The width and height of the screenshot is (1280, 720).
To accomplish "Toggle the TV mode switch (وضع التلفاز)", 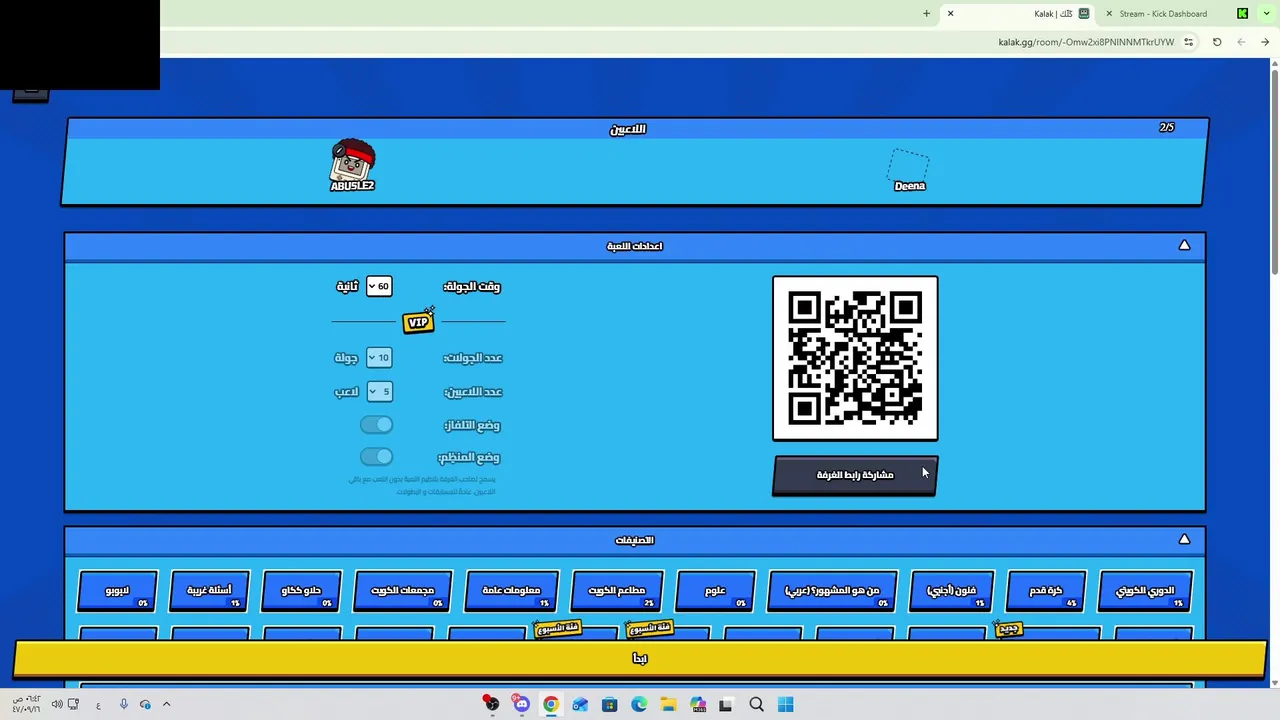I will tap(377, 425).
